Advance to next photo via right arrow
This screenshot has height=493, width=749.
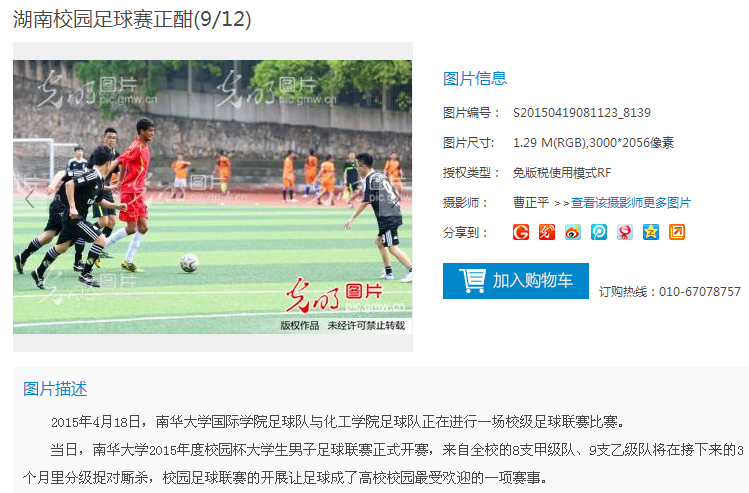(396, 199)
